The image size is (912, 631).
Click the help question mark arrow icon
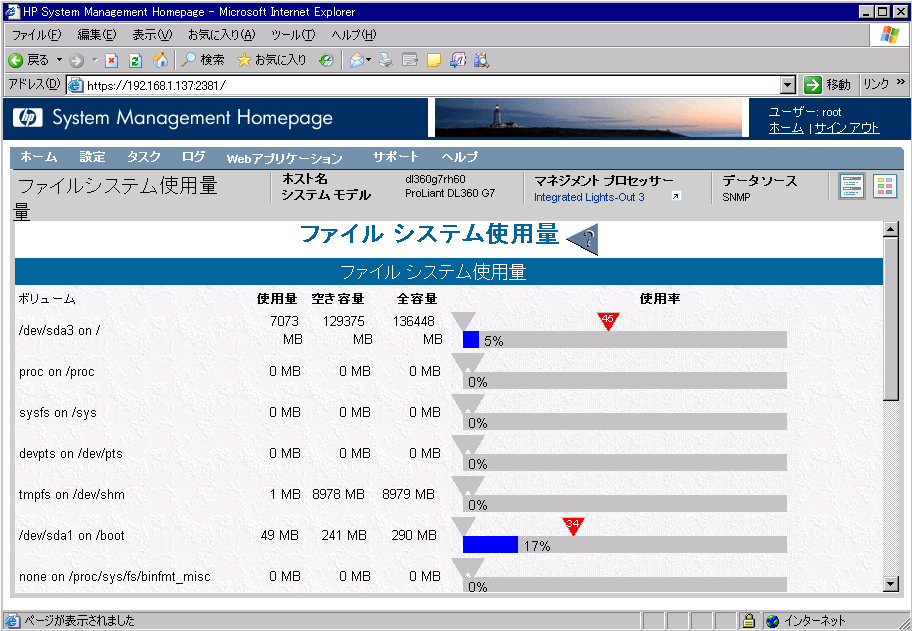coord(583,238)
